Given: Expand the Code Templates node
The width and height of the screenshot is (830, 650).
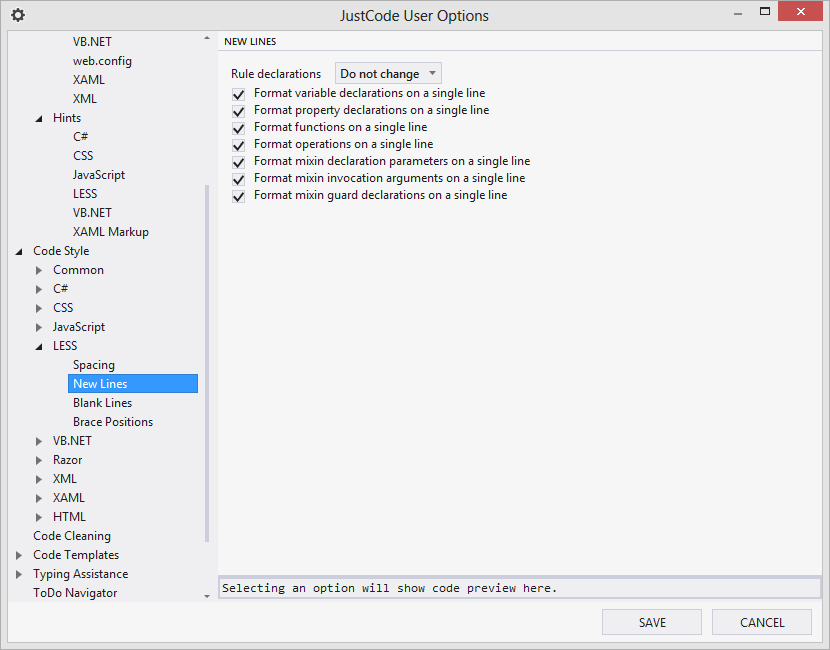Looking at the screenshot, I should pos(19,555).
